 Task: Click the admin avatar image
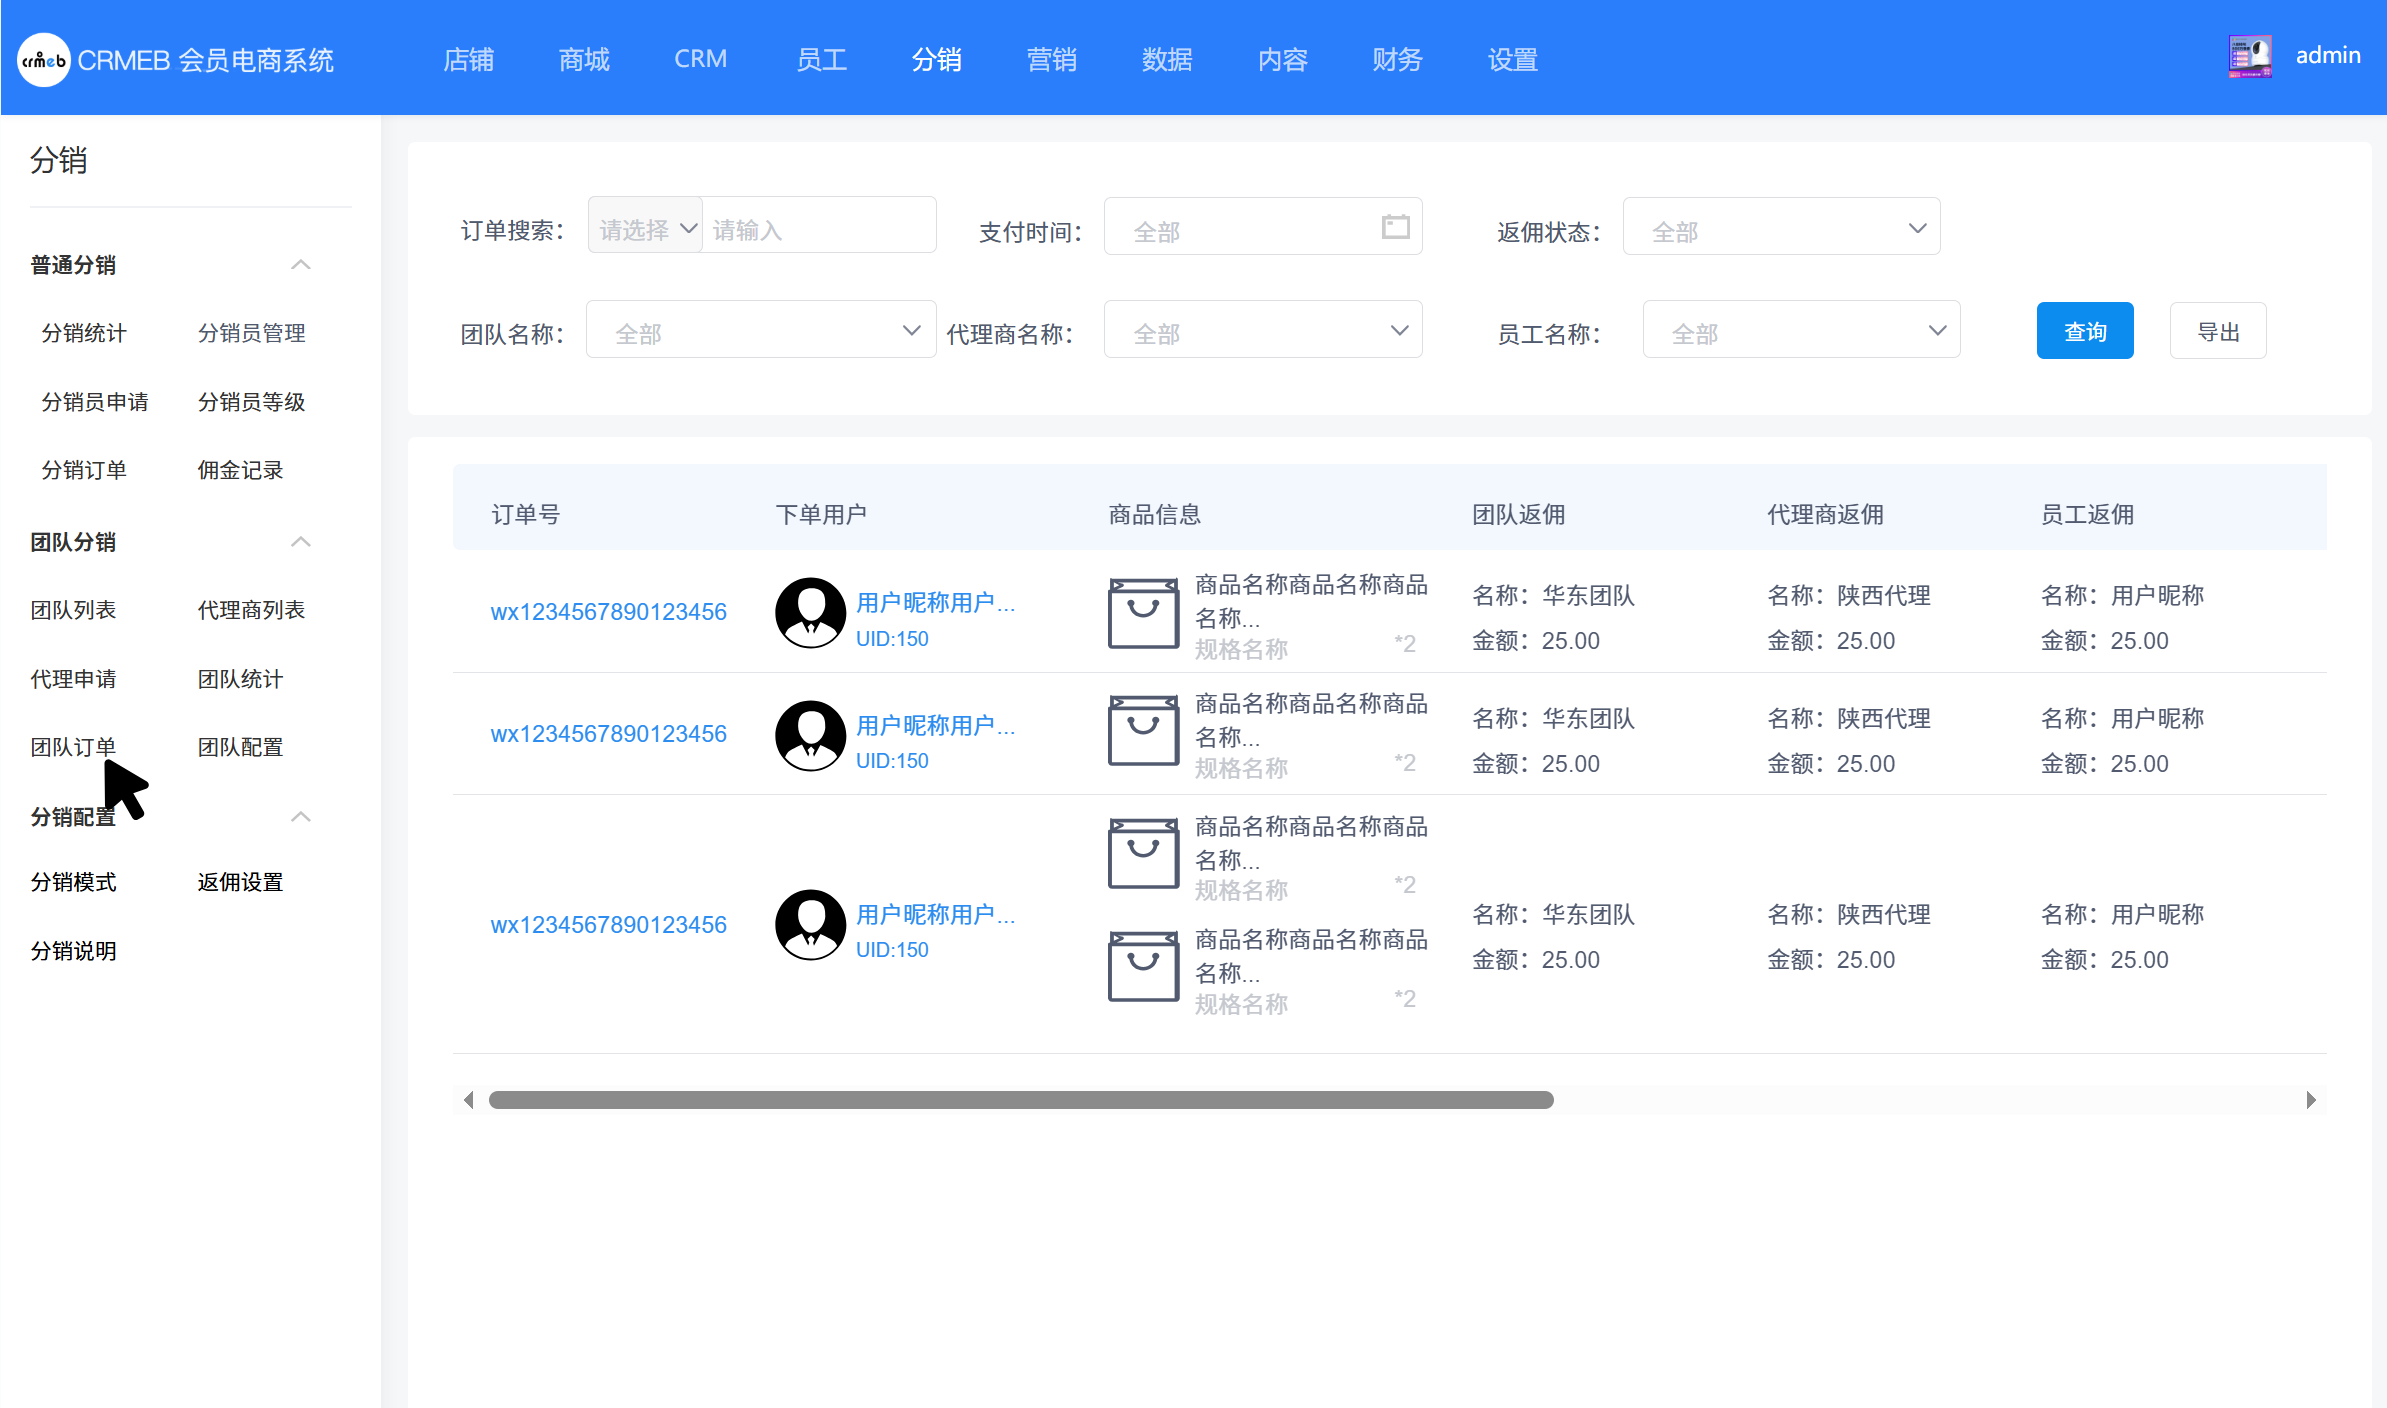(2250, 57)
